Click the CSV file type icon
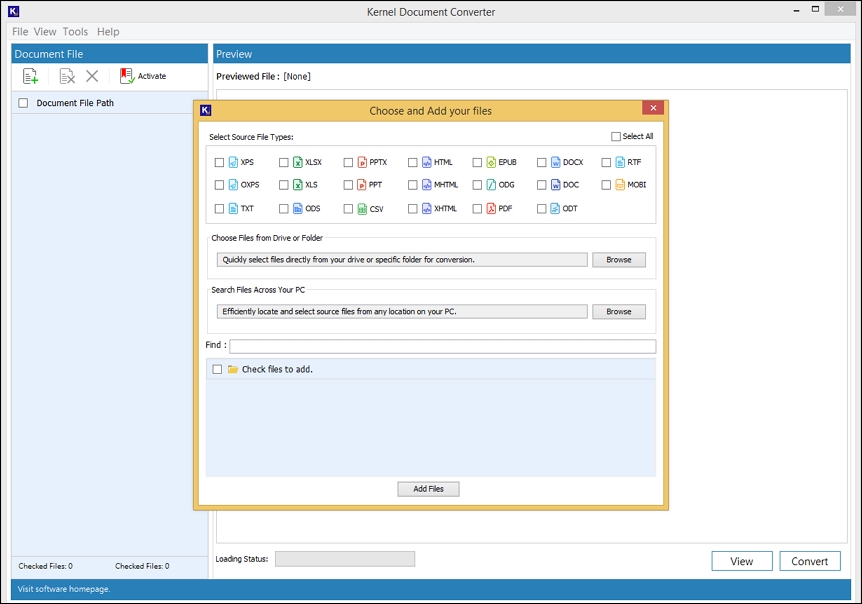 (362, 209)
